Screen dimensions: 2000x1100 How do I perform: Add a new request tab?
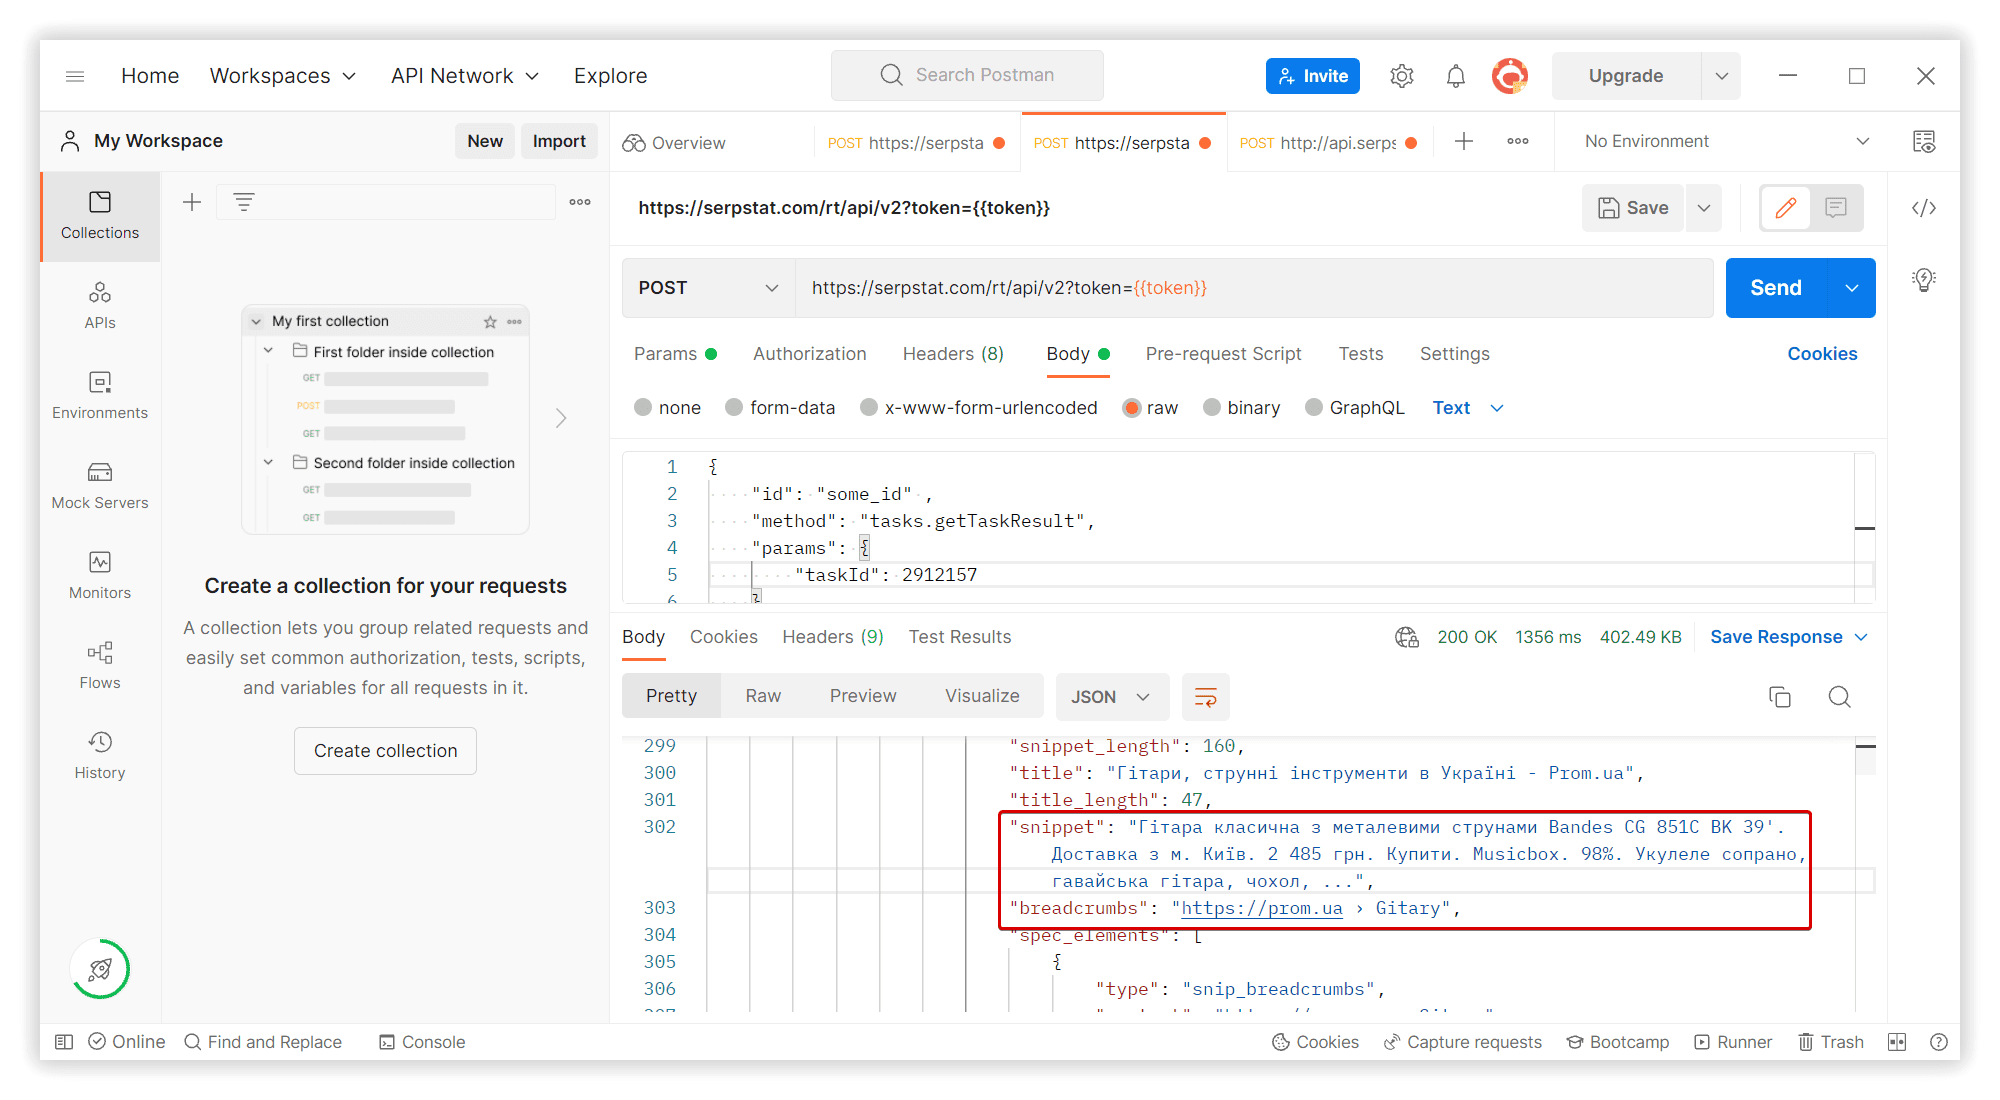[1464, 142]
